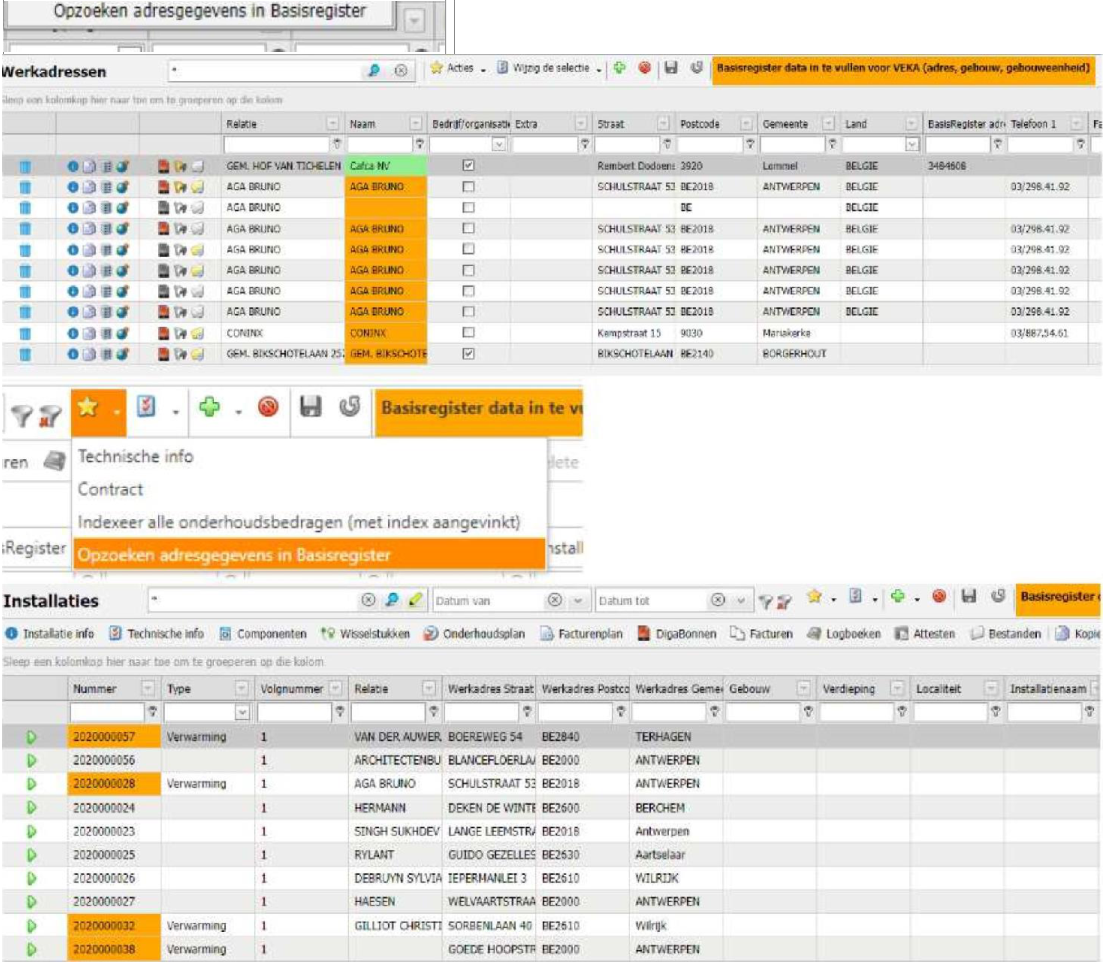Image resolution: width=1103 pixels, height=964 pixels.
Task: Click the checklist icon in the zoomed toolbar
Action: pos(146,407)
